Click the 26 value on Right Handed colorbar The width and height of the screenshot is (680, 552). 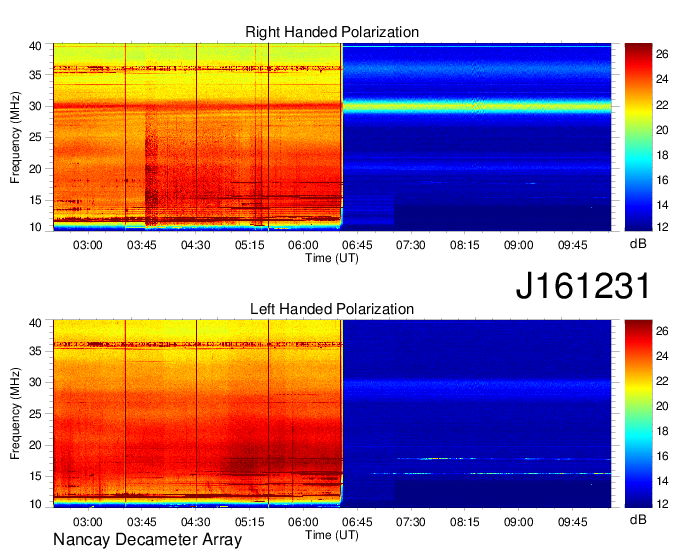[x=662, y=54]
